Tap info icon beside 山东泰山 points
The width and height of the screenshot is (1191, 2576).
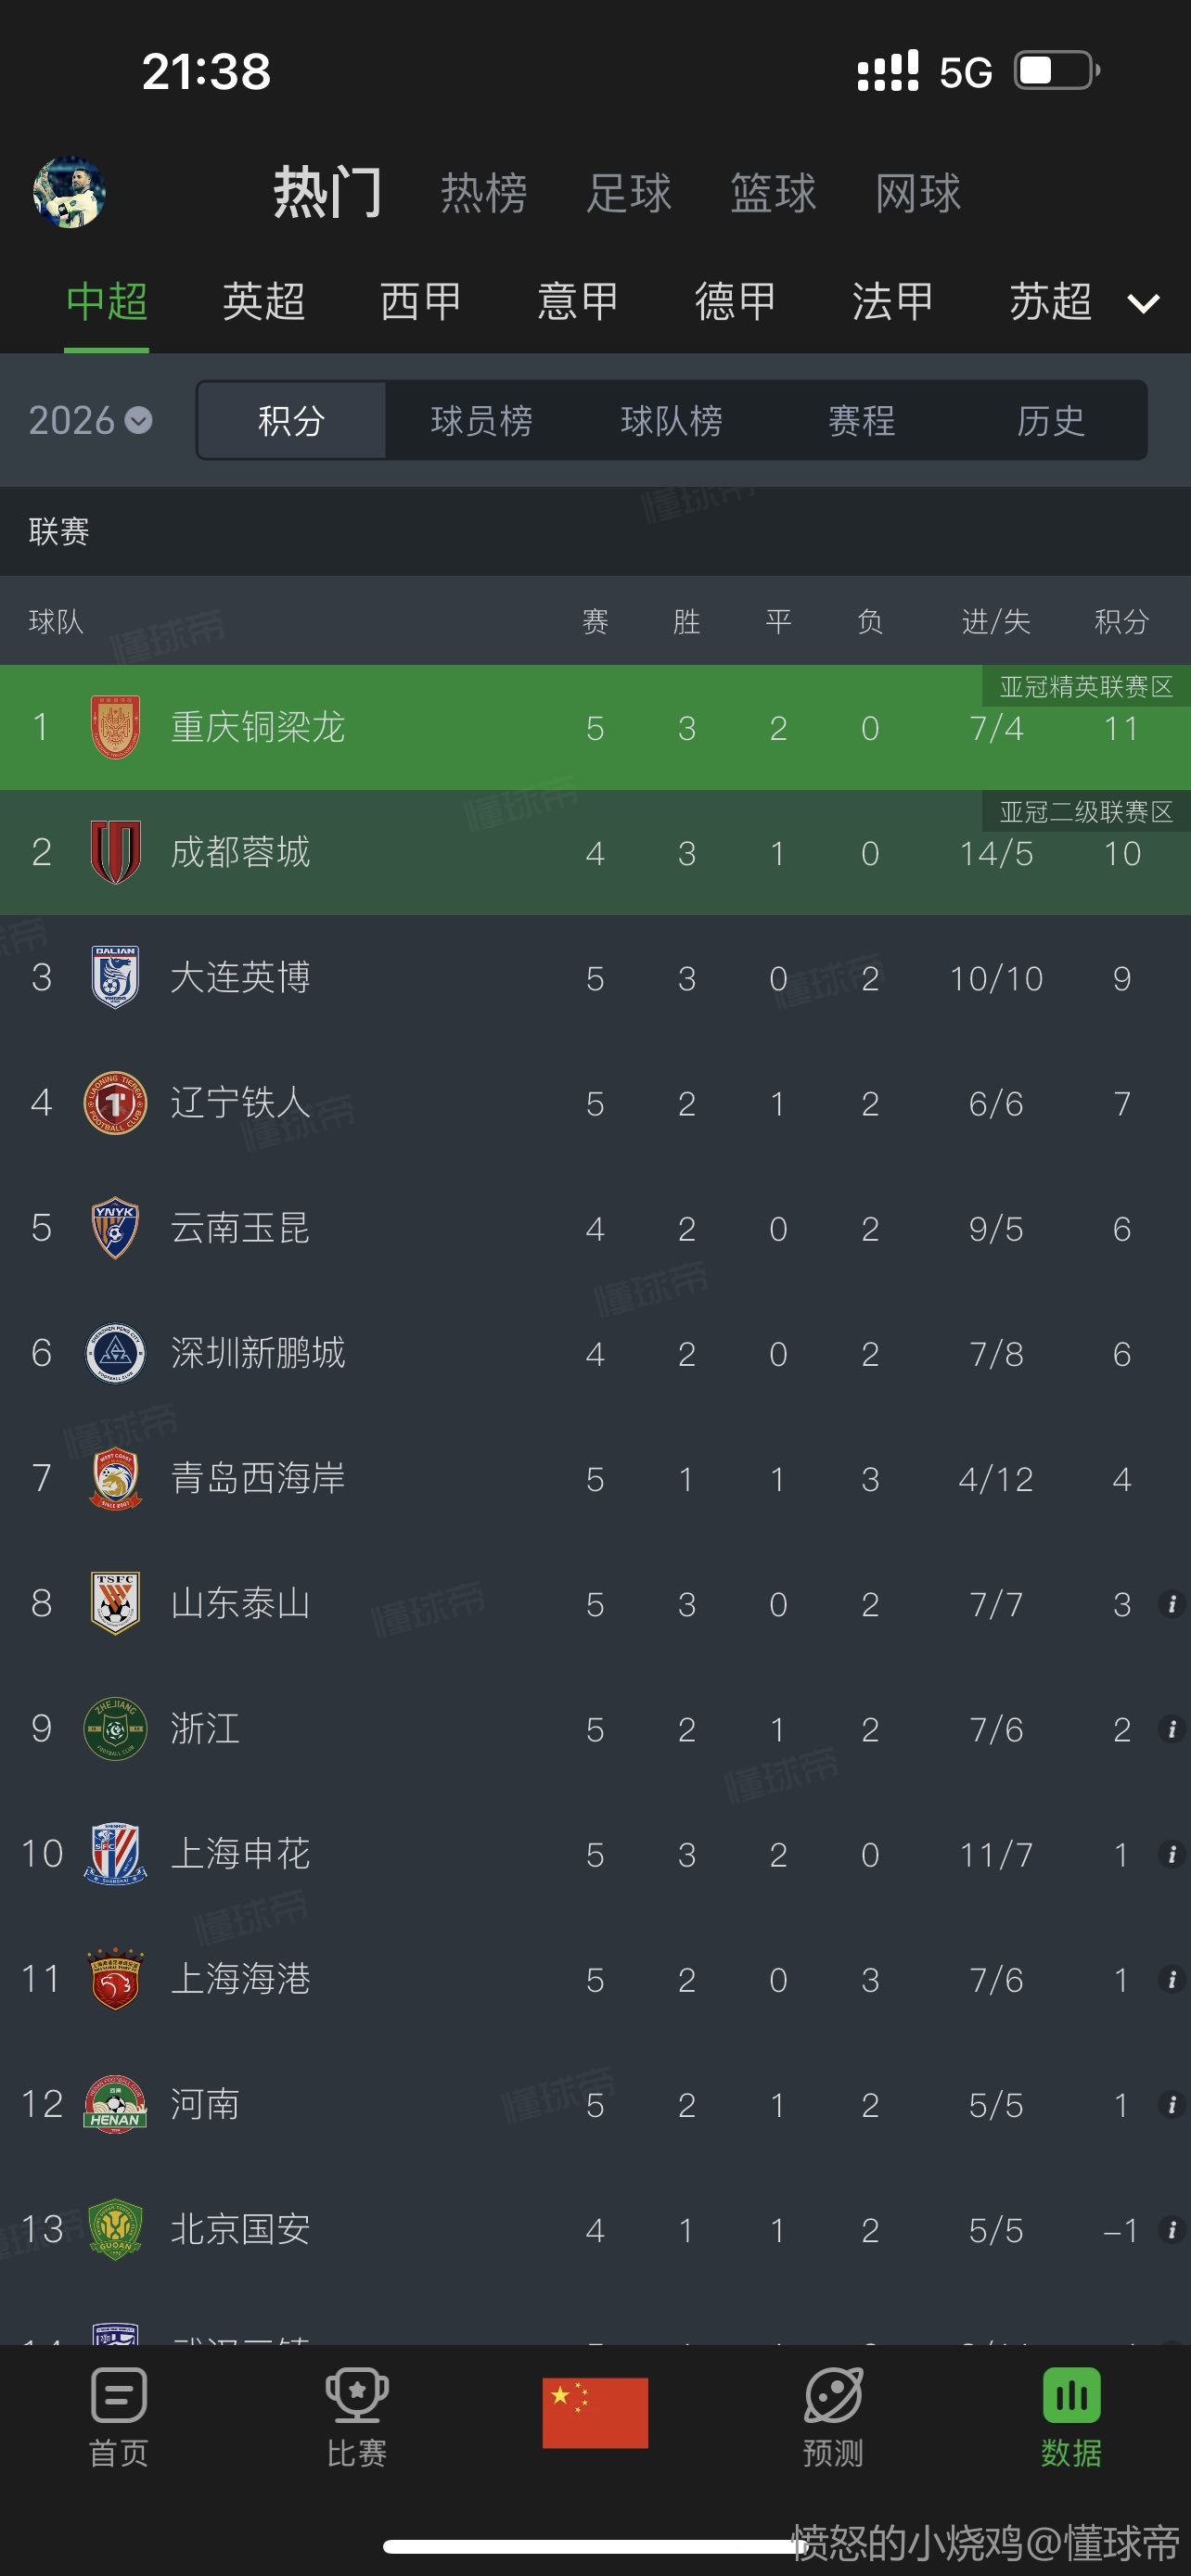click(1172, 1604)
